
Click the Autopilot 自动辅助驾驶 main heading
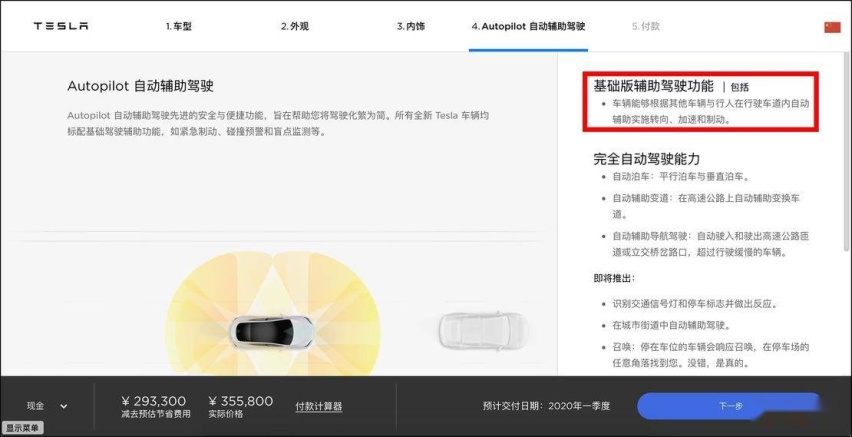click(x=140, y=86)
